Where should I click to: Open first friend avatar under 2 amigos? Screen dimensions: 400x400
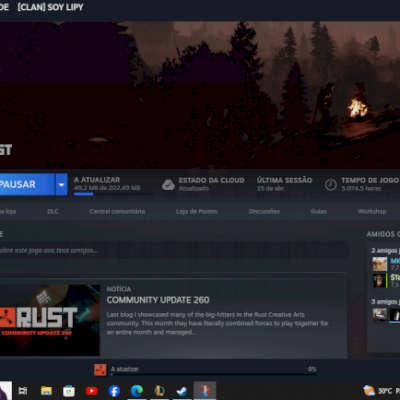click(380, 264)
